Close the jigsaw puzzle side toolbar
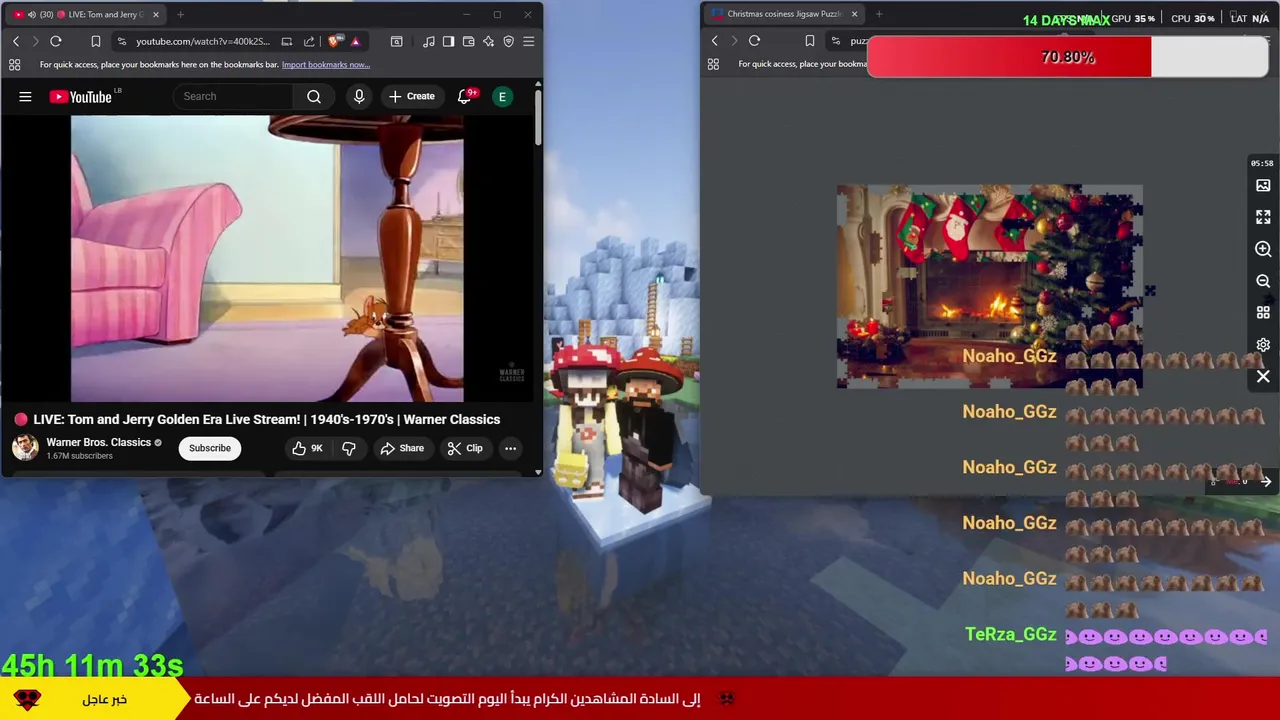This screenshot has width=1280, height=720. (x=1263, y=377)
